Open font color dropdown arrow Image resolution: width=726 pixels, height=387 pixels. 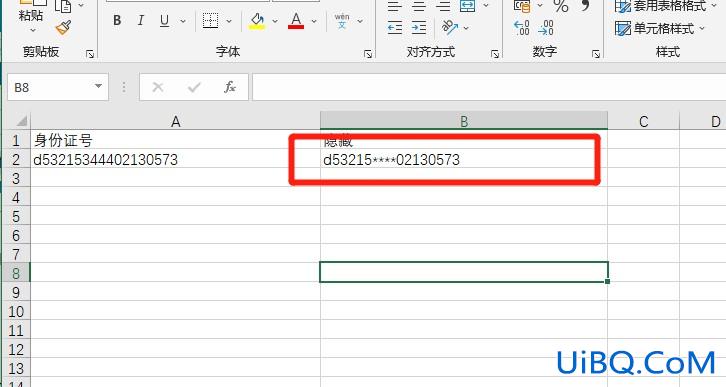[314, 21]
